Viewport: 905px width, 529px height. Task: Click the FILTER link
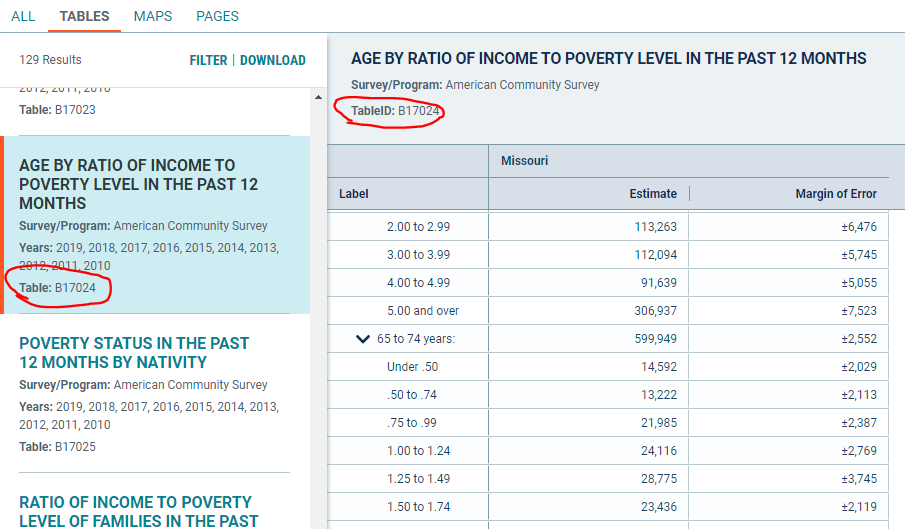[x=208, y=61]
